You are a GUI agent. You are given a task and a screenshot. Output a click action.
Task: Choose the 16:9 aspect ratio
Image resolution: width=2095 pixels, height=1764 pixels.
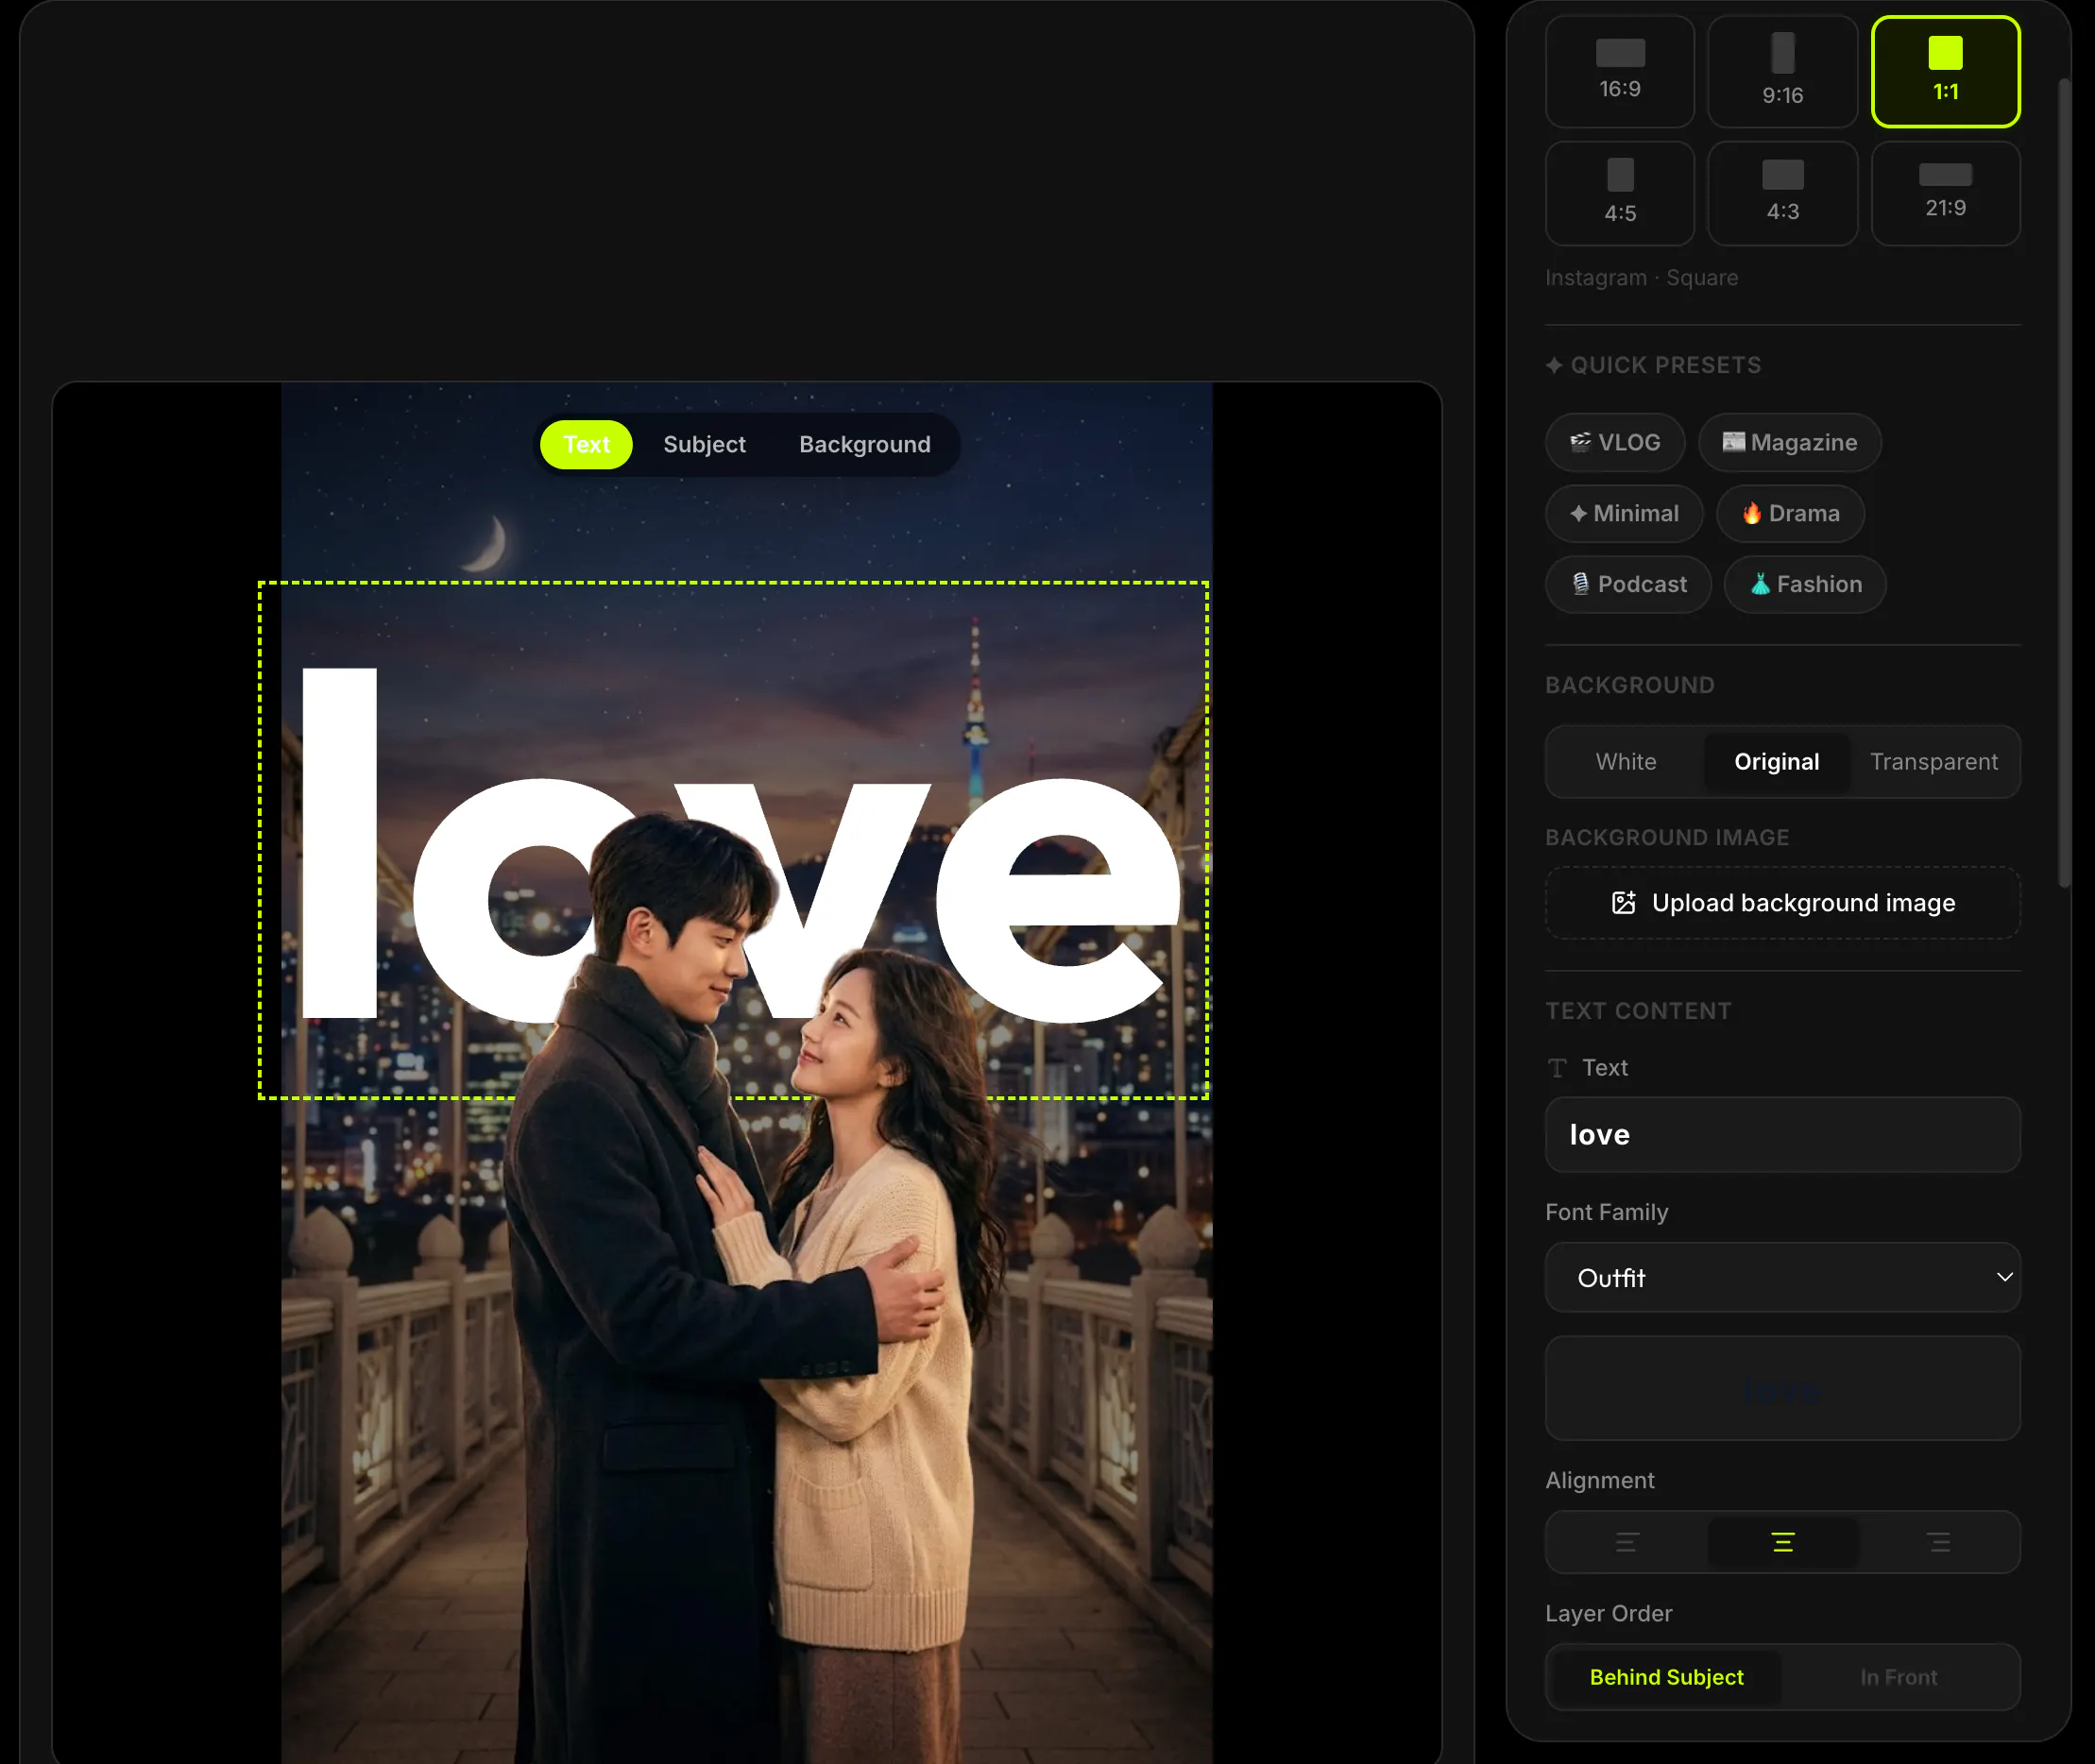point(1620,71)
